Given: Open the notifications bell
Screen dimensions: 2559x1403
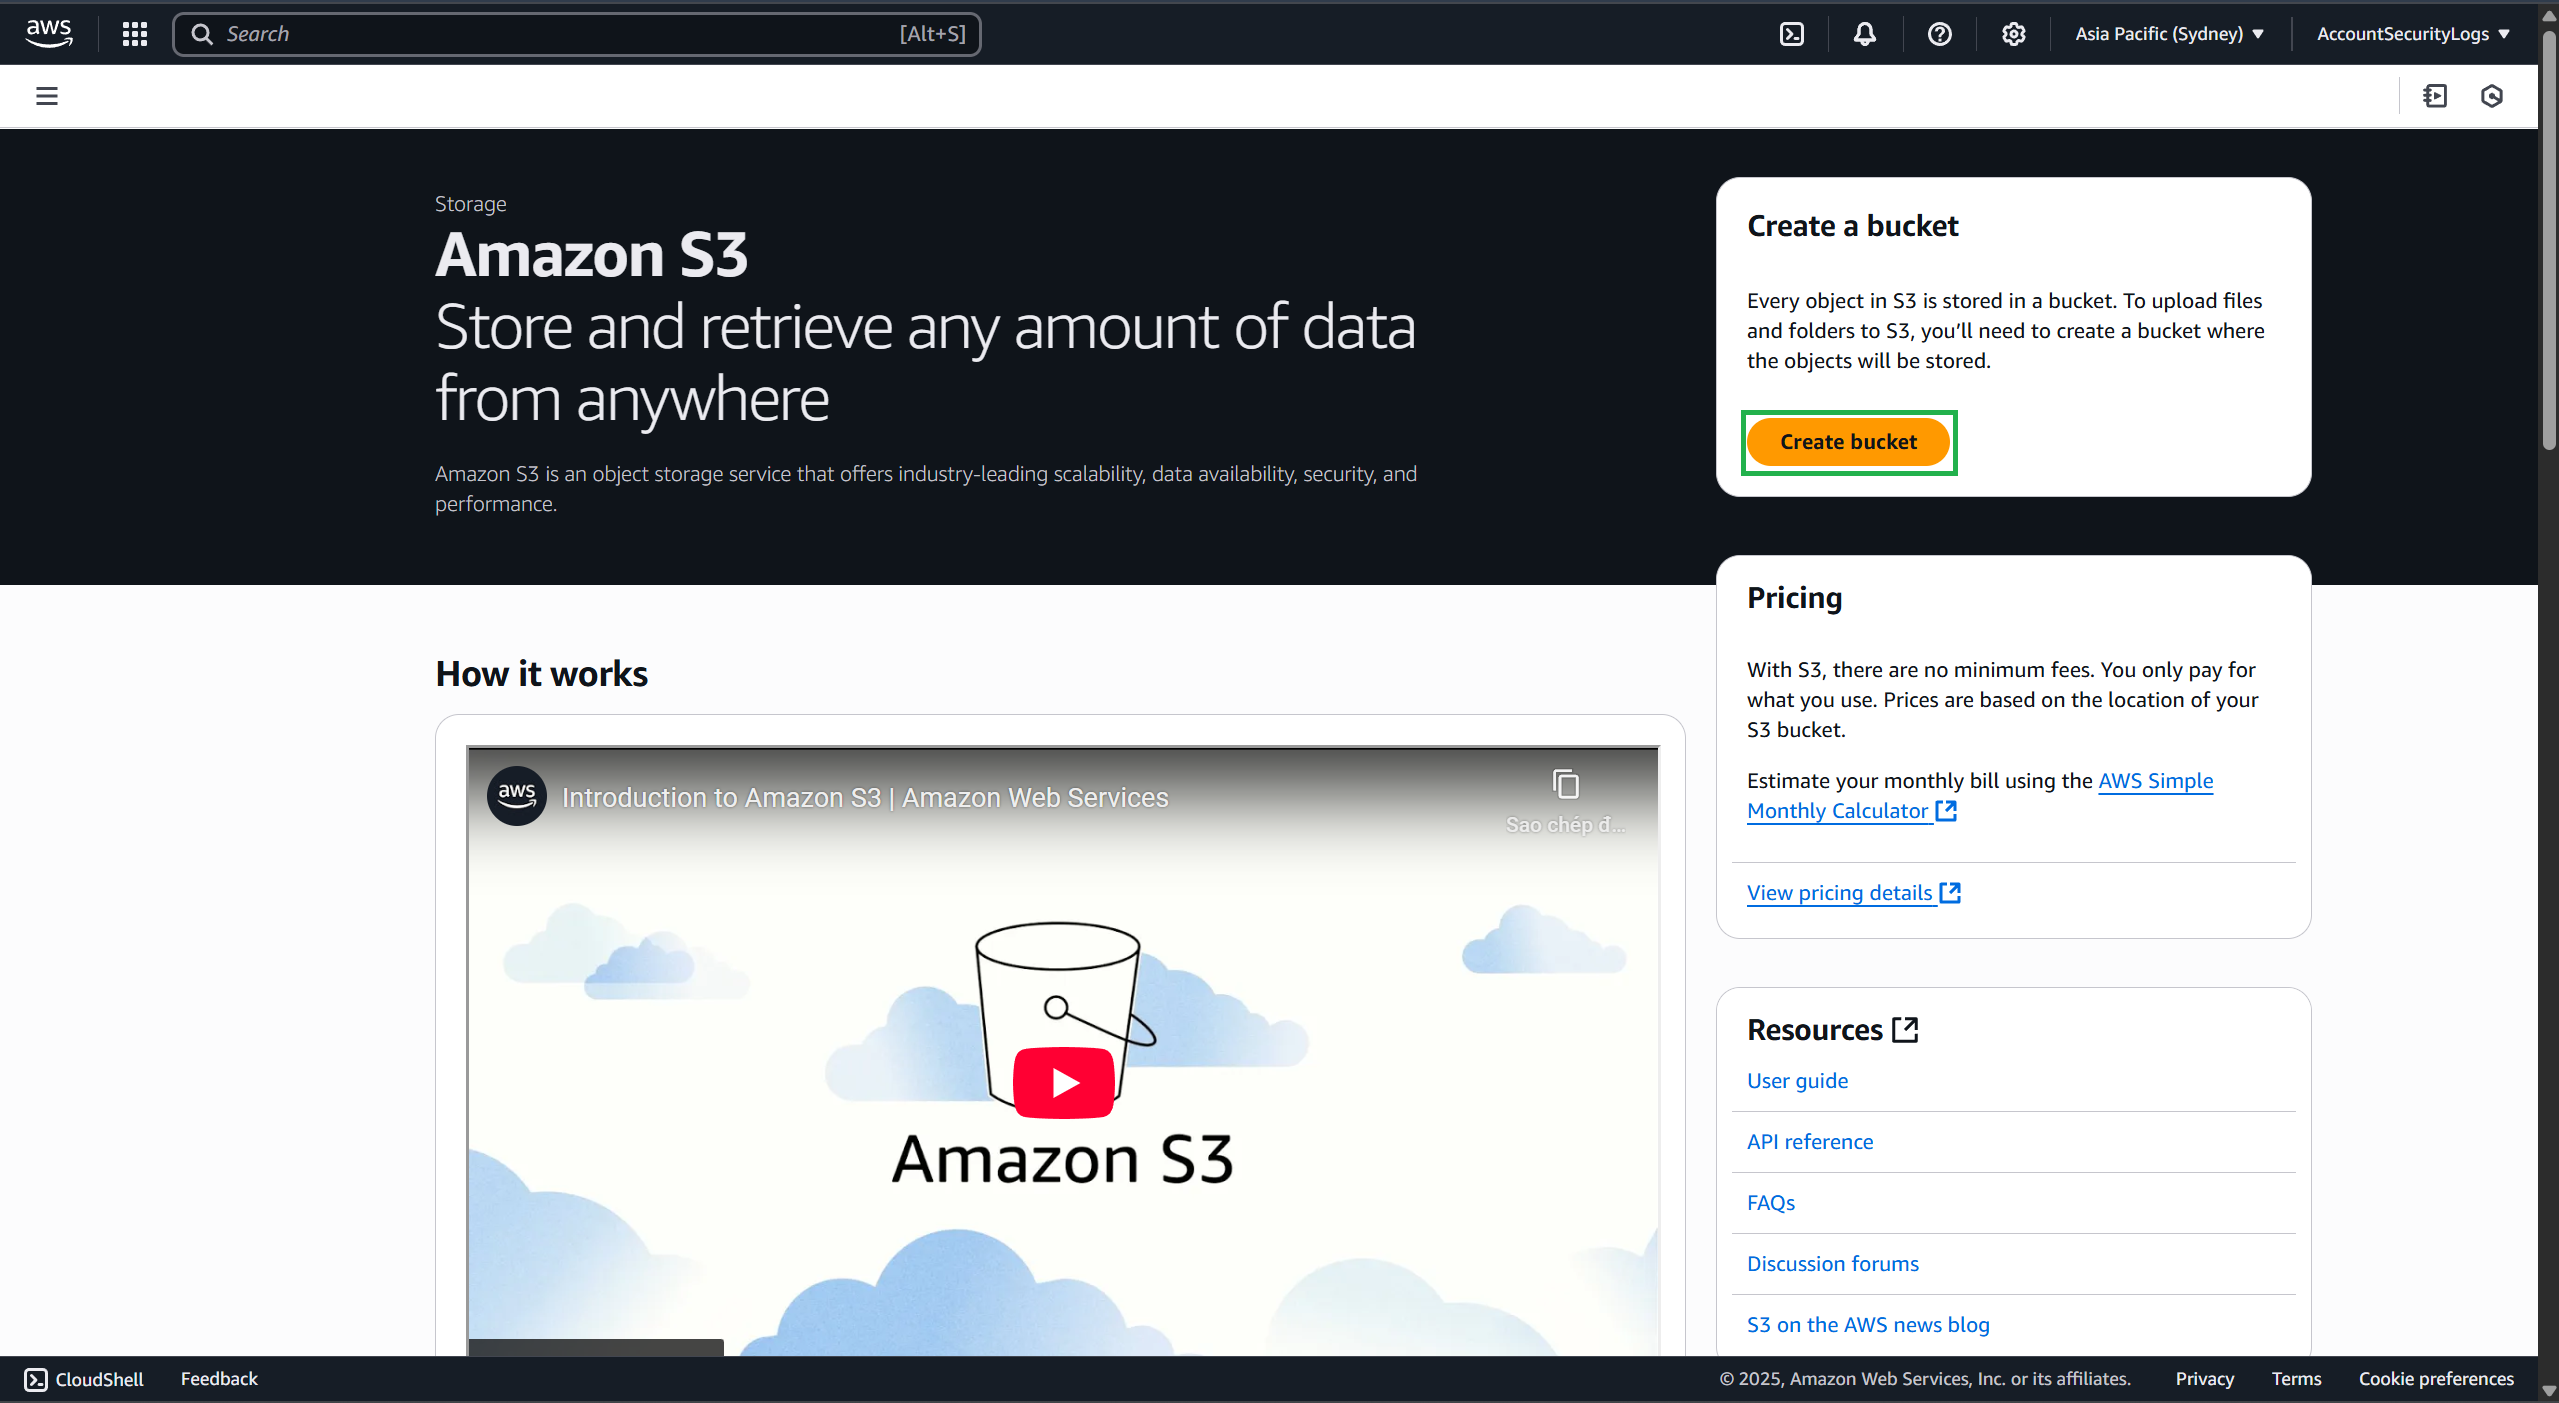Looking at the screenshot, I should tap(1865, 33).
